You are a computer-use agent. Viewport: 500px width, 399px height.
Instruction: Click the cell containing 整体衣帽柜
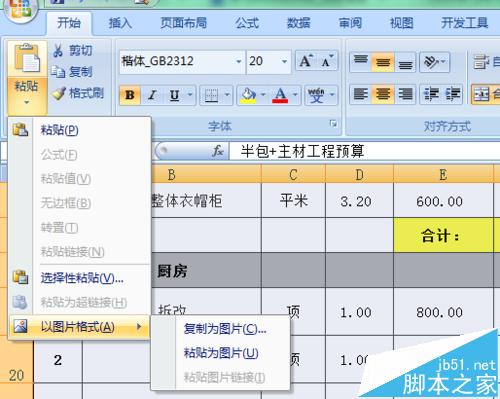point(206,201)
